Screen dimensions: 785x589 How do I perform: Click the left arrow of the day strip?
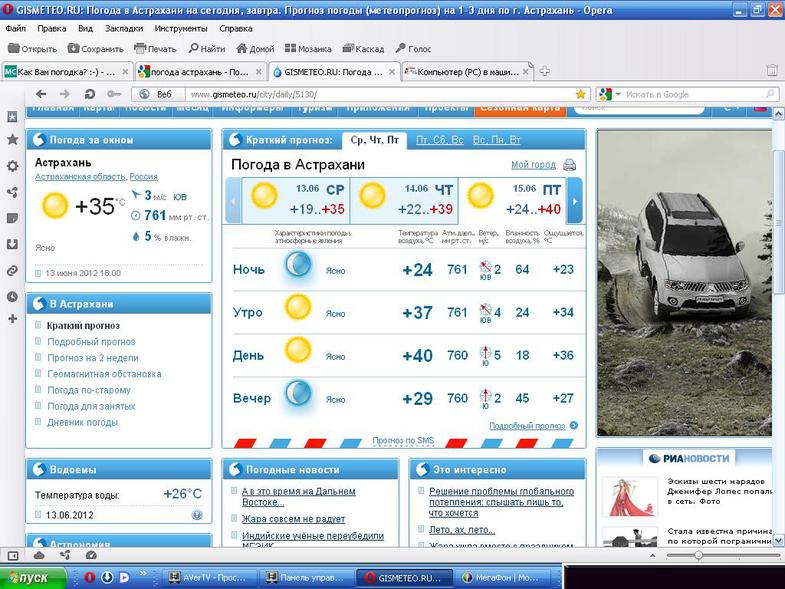click(233, 201)
